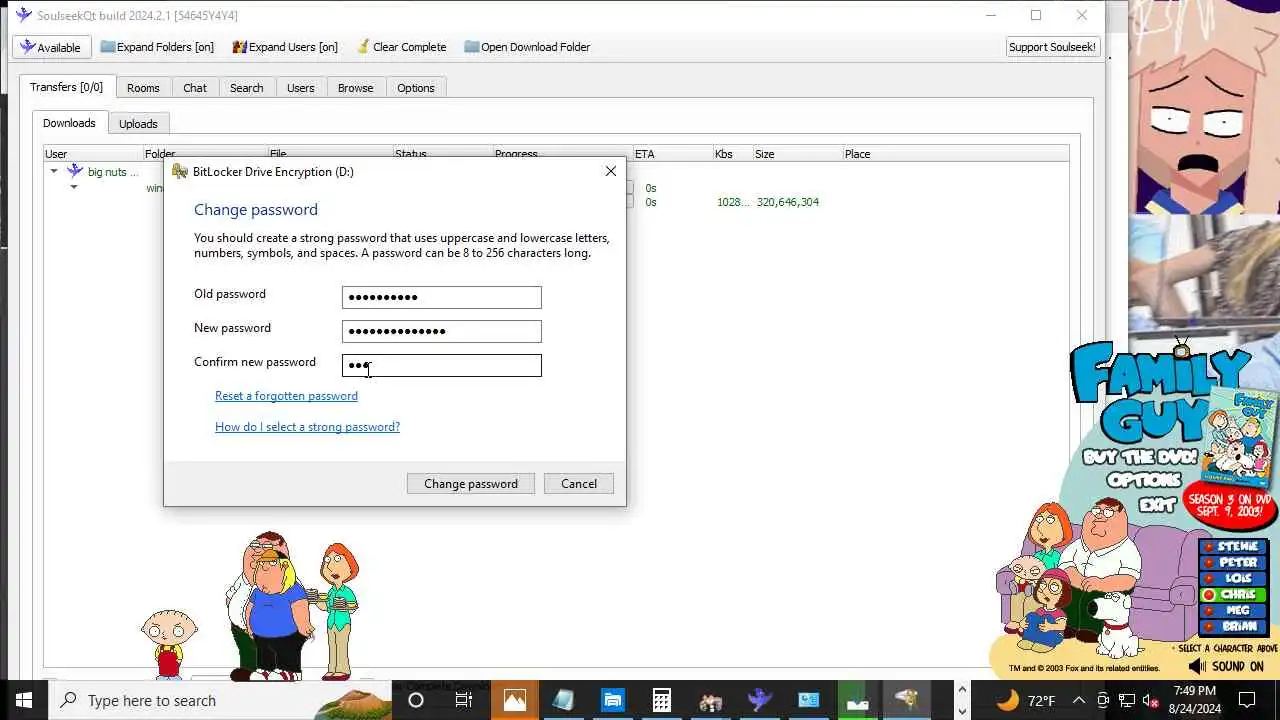Select Stewie in the character list

[1233, 547]
